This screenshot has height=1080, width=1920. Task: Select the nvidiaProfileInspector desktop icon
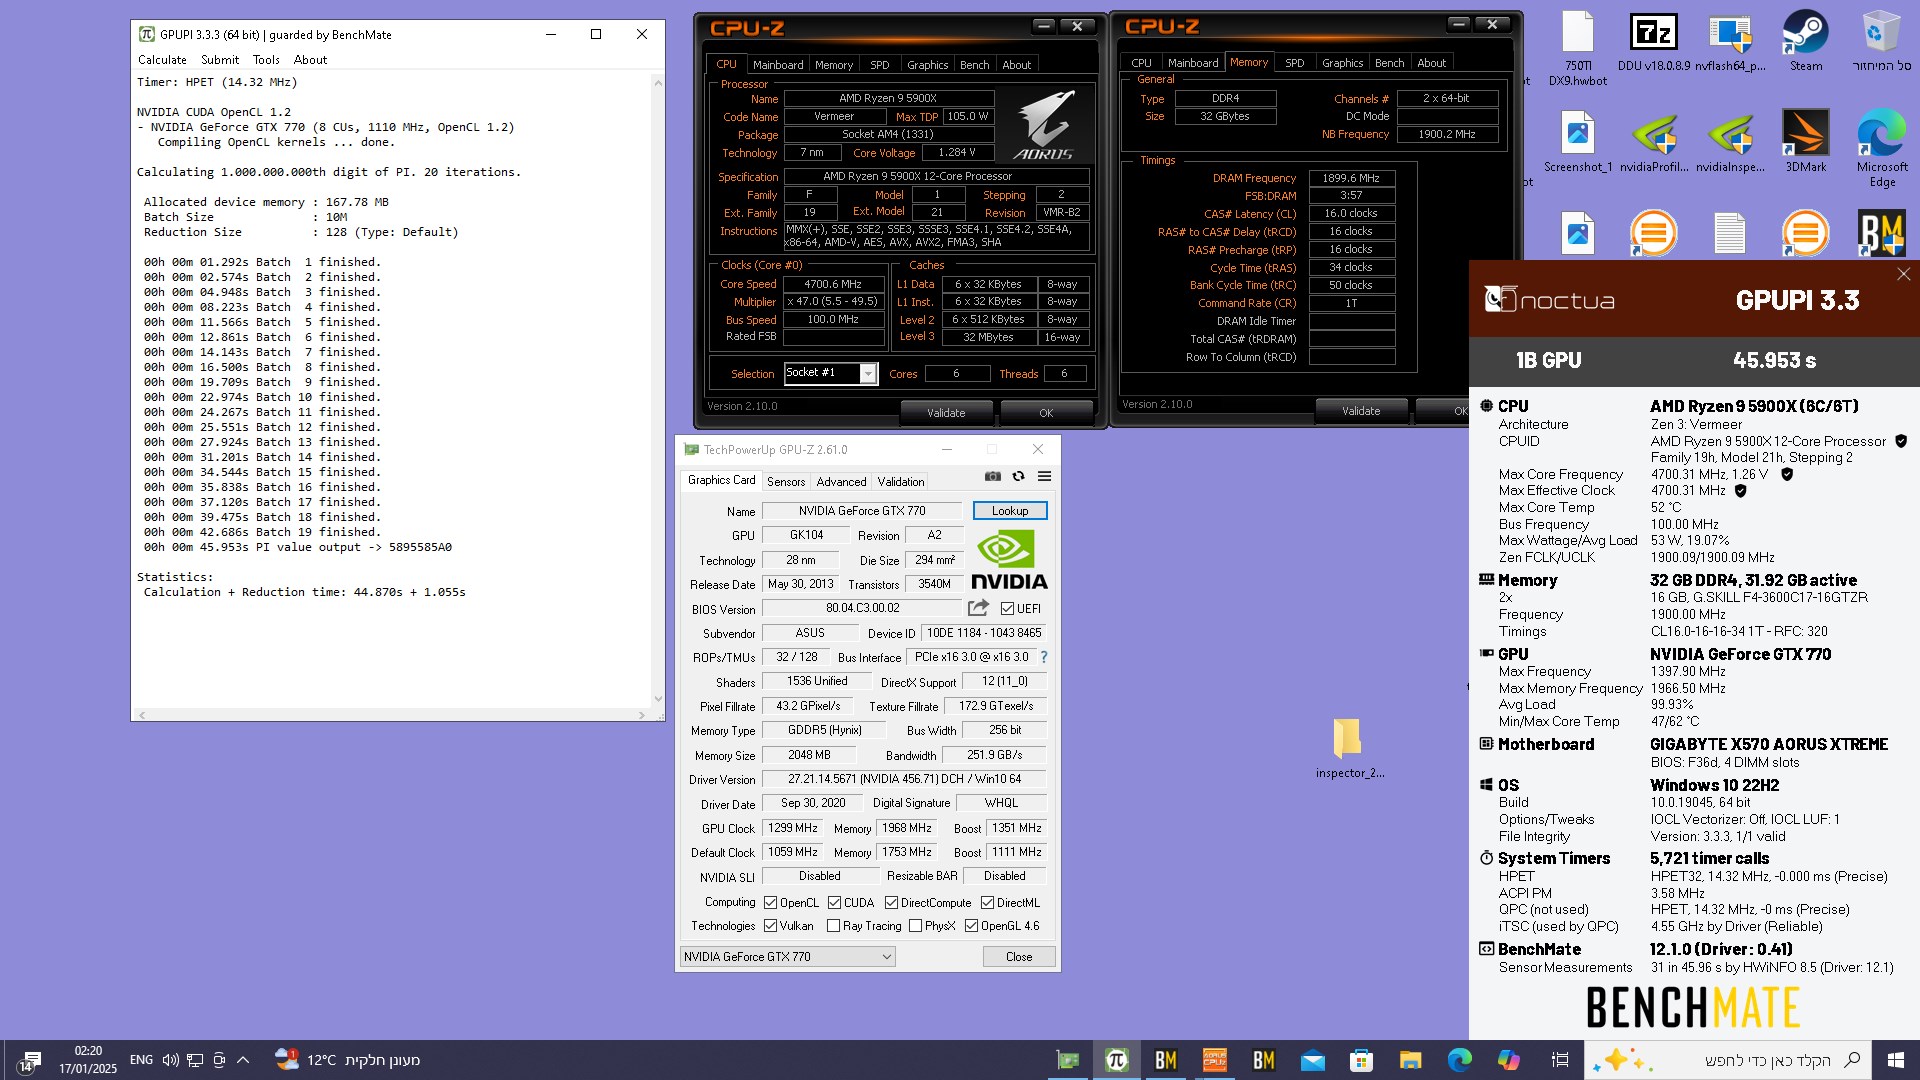pyautogui.click(x=1654, y=141)
